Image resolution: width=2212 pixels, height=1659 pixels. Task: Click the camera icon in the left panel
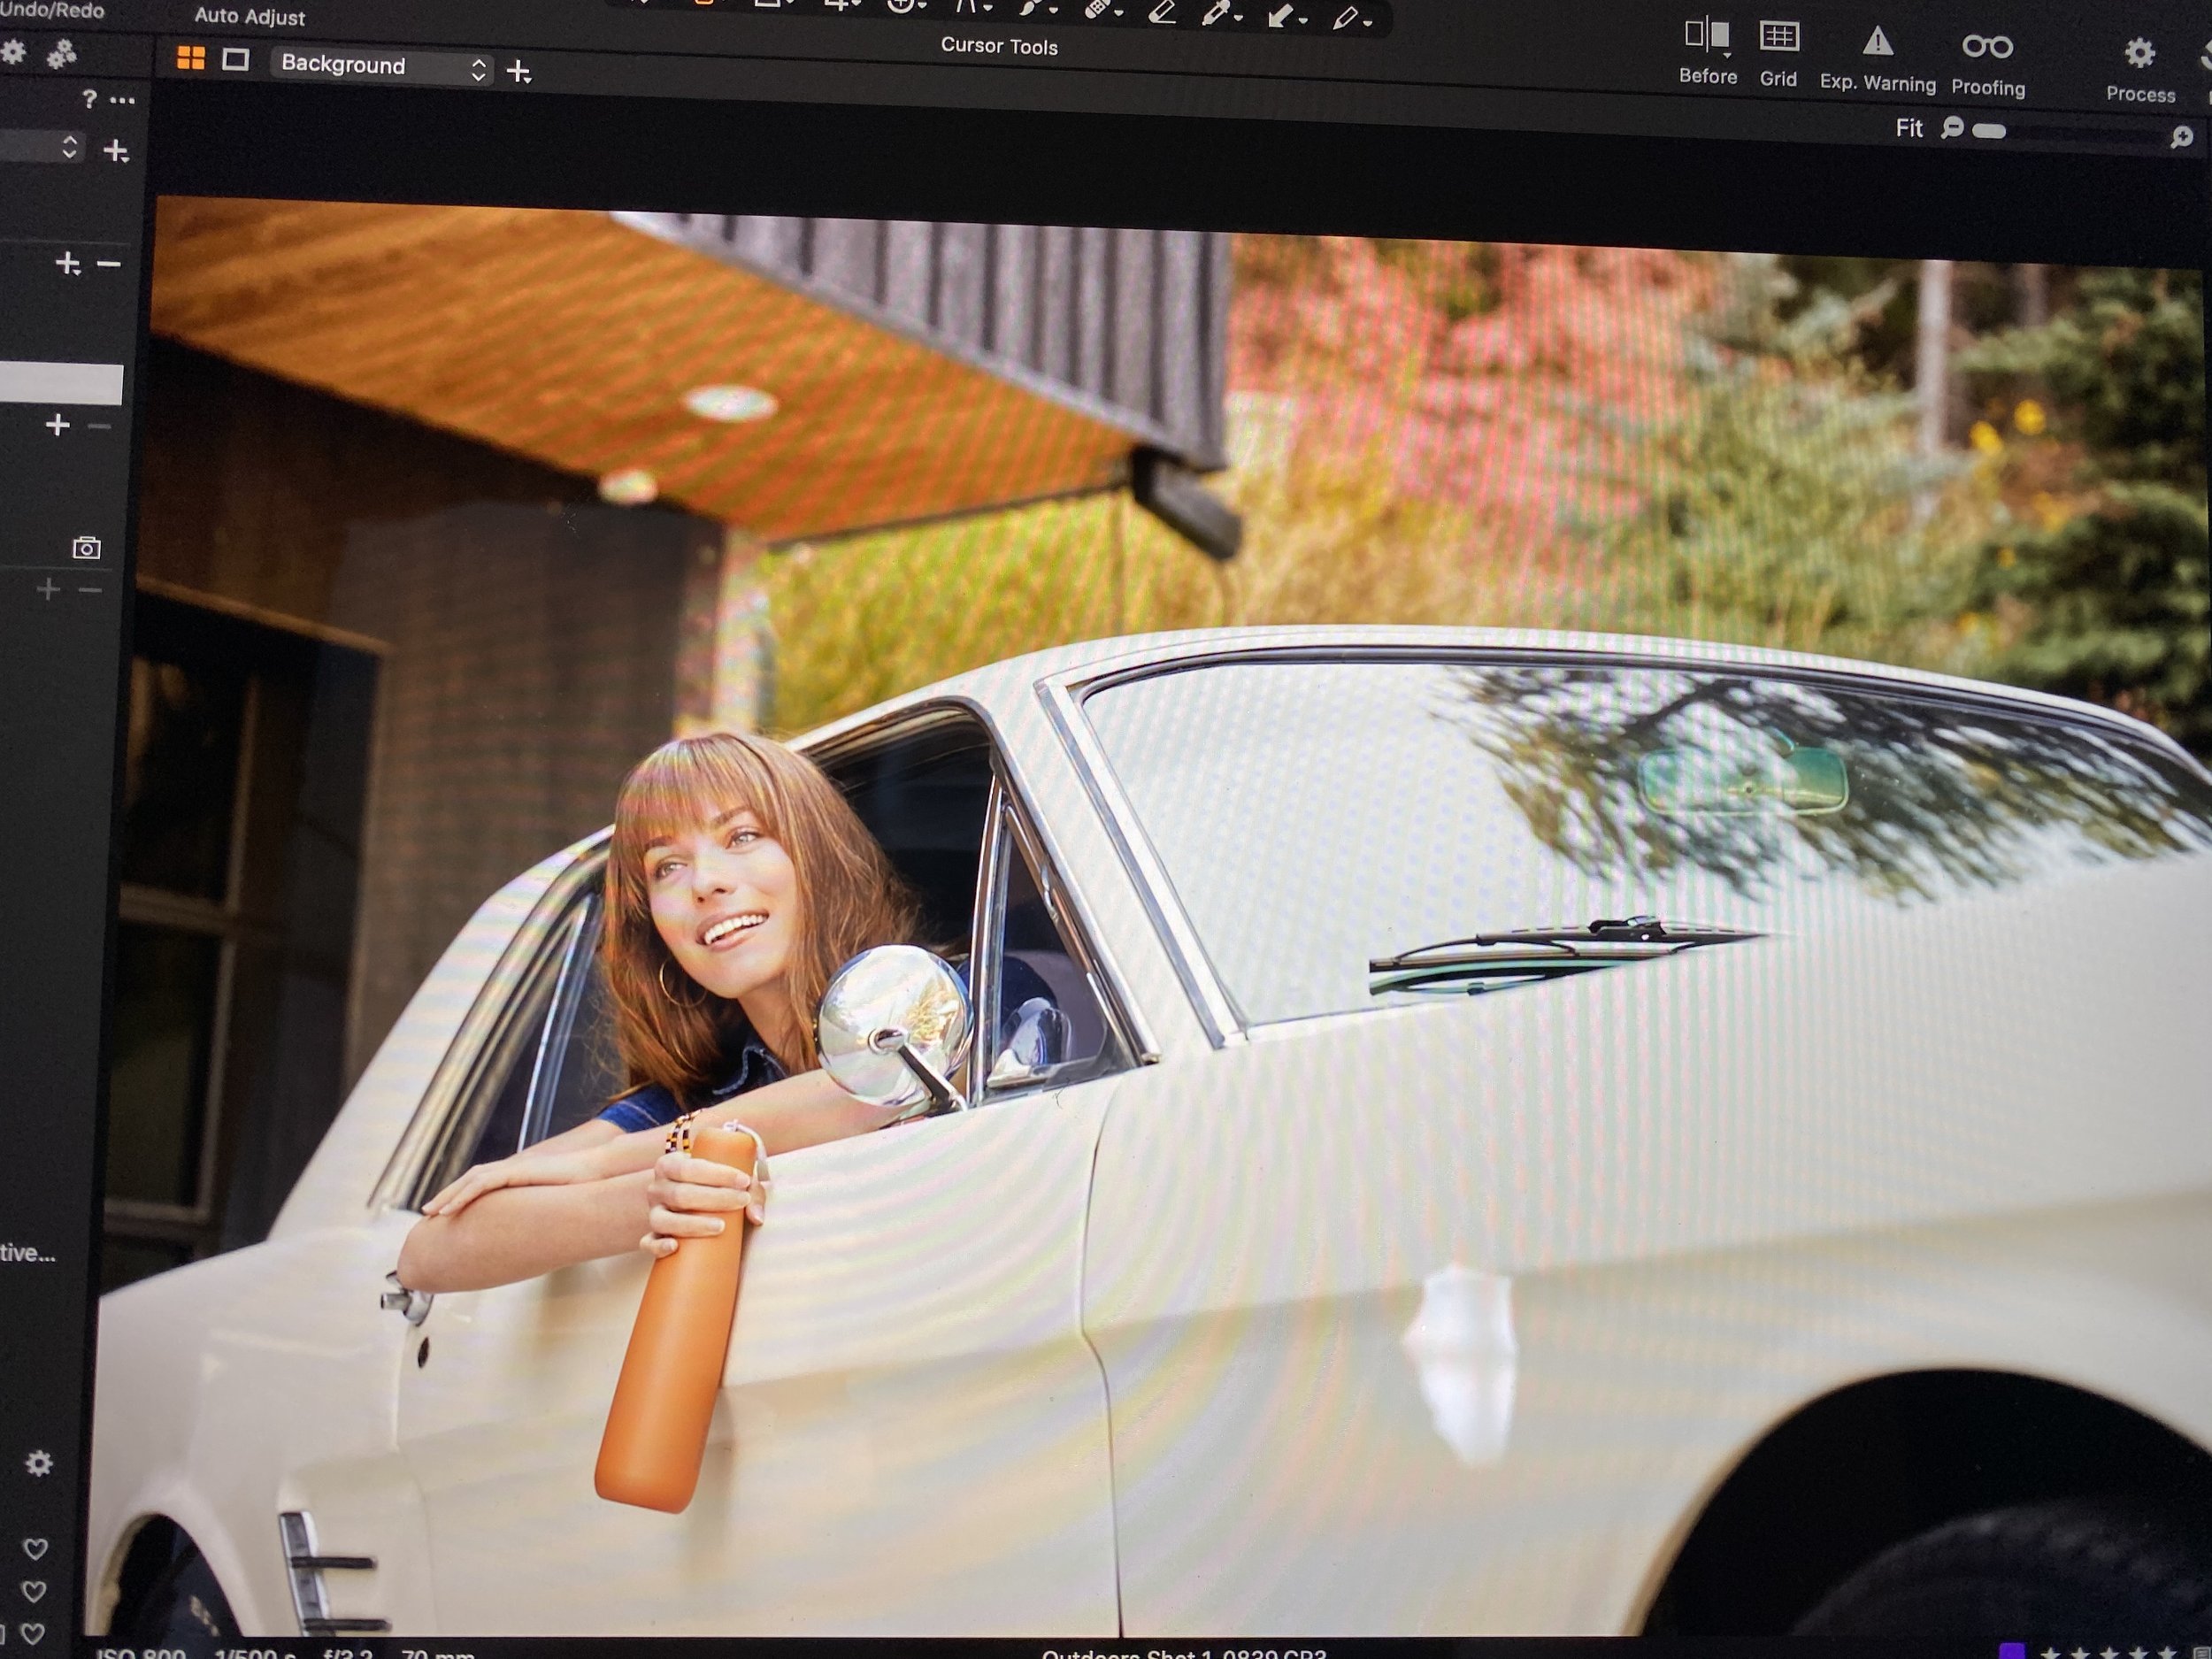[87, 547]
